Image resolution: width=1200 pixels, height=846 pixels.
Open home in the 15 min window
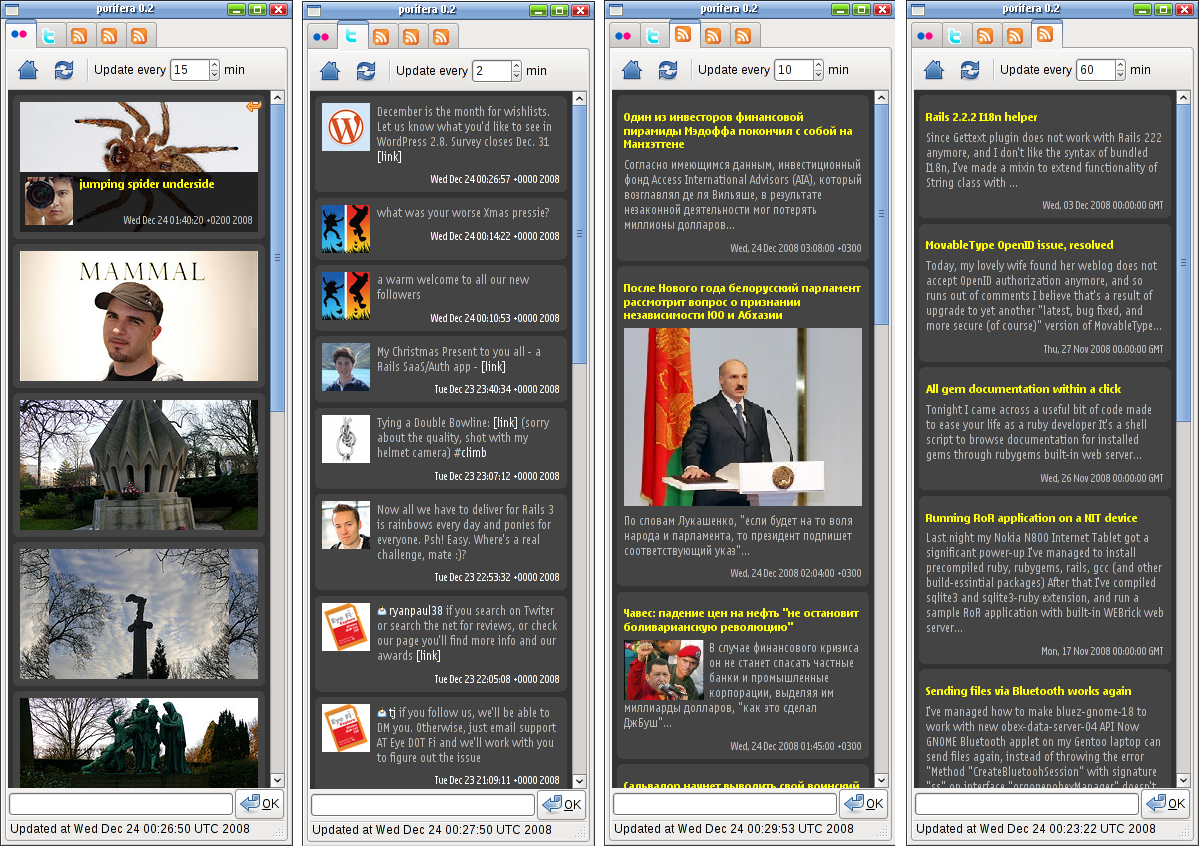click(28, 70)
